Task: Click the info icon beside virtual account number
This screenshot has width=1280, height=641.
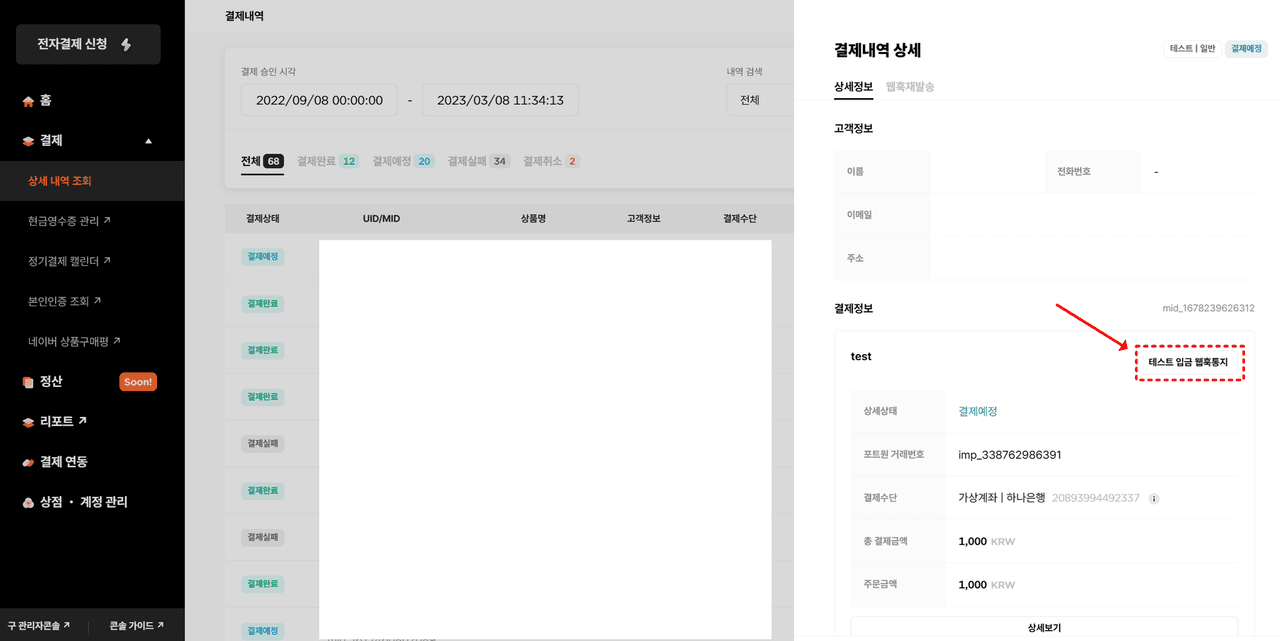Action: coord(1154,498)
